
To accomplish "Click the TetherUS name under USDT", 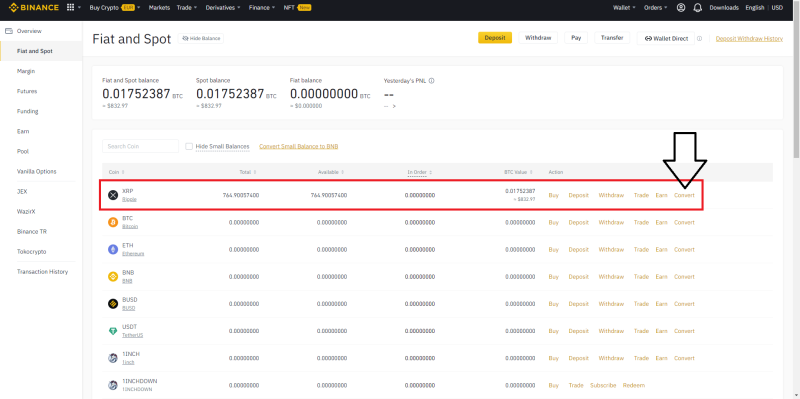I will coord(133,335).
